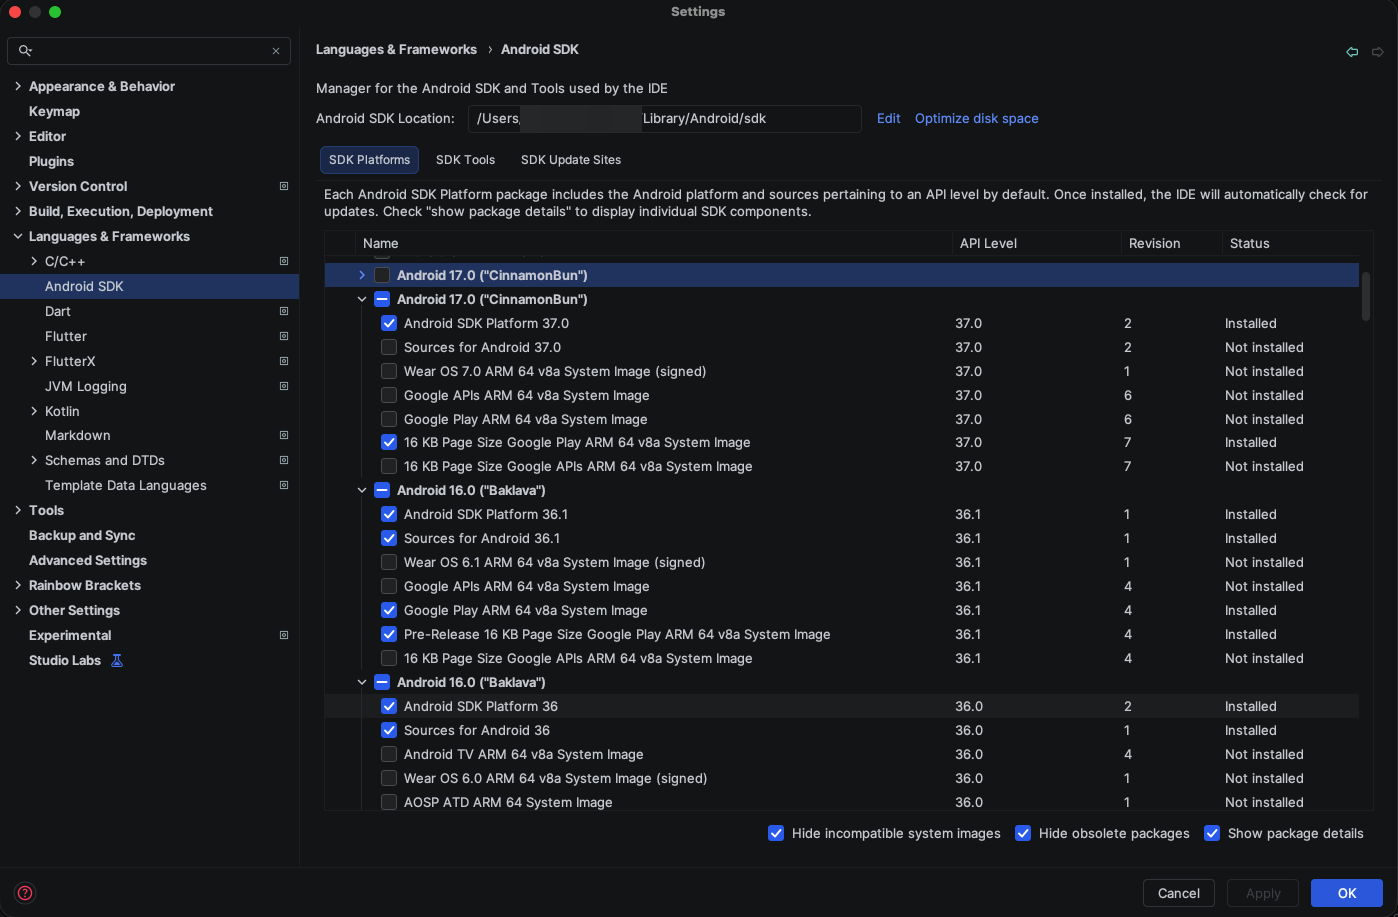Screen dimensions: 1398x917
Task: Click Edit SDK location link
Action: coord(889,118)
